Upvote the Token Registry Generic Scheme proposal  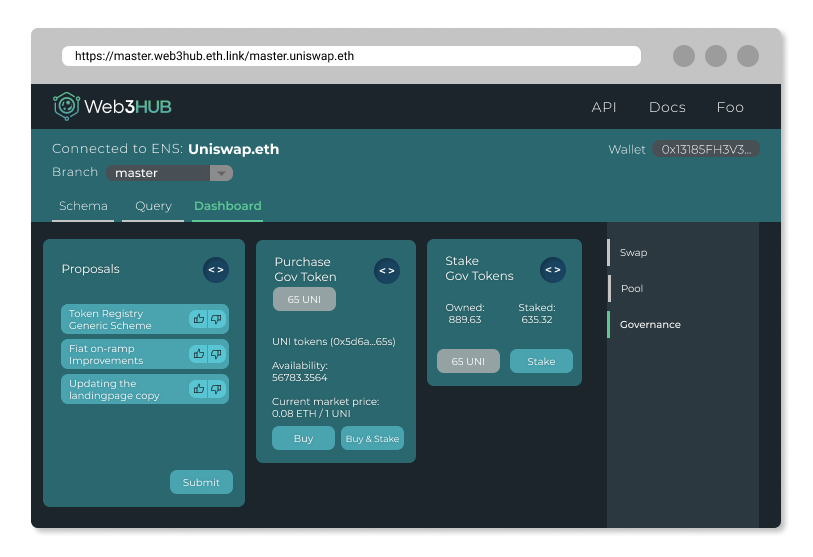(199, 319)
